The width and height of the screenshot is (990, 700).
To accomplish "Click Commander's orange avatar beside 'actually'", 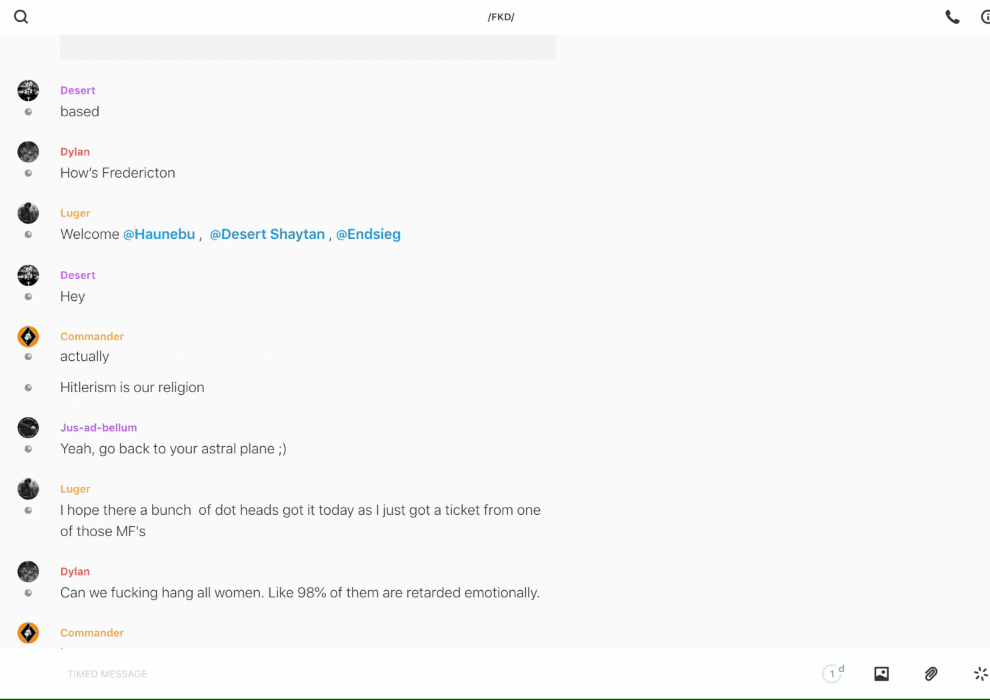I will pyautogui.click(x=28, y=337).
